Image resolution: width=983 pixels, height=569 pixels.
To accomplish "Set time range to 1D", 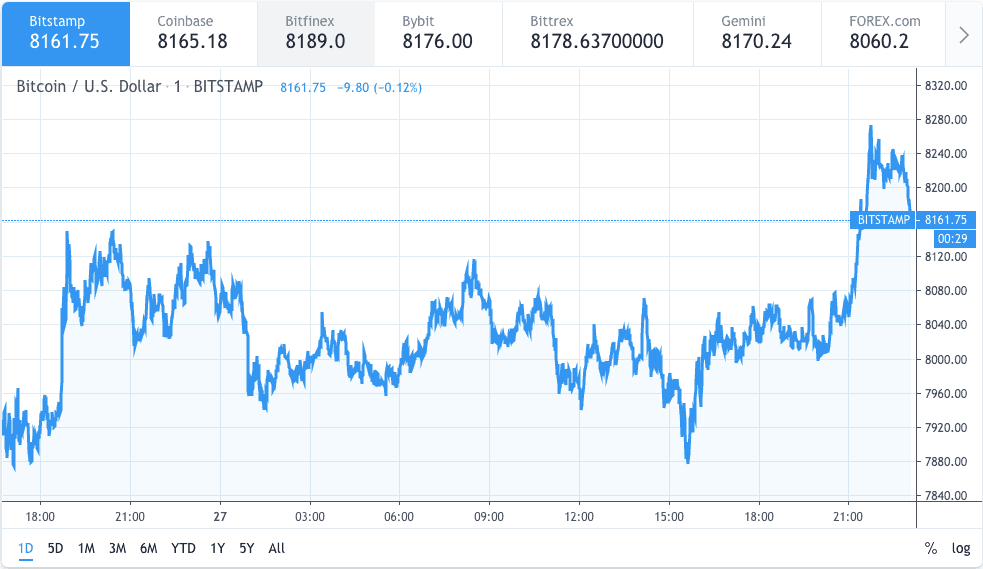I will click(x=26, y=548).
